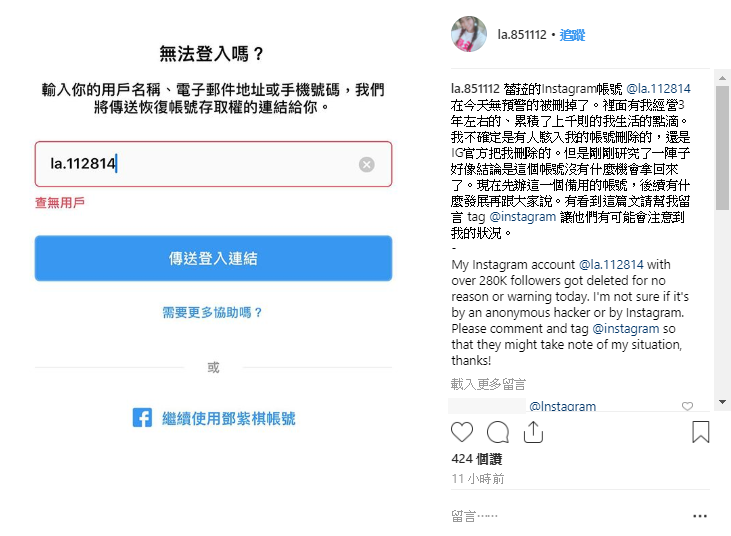Open la.851112 profile picture
This screenshot has width=731, height=536.
click(469, 34)
